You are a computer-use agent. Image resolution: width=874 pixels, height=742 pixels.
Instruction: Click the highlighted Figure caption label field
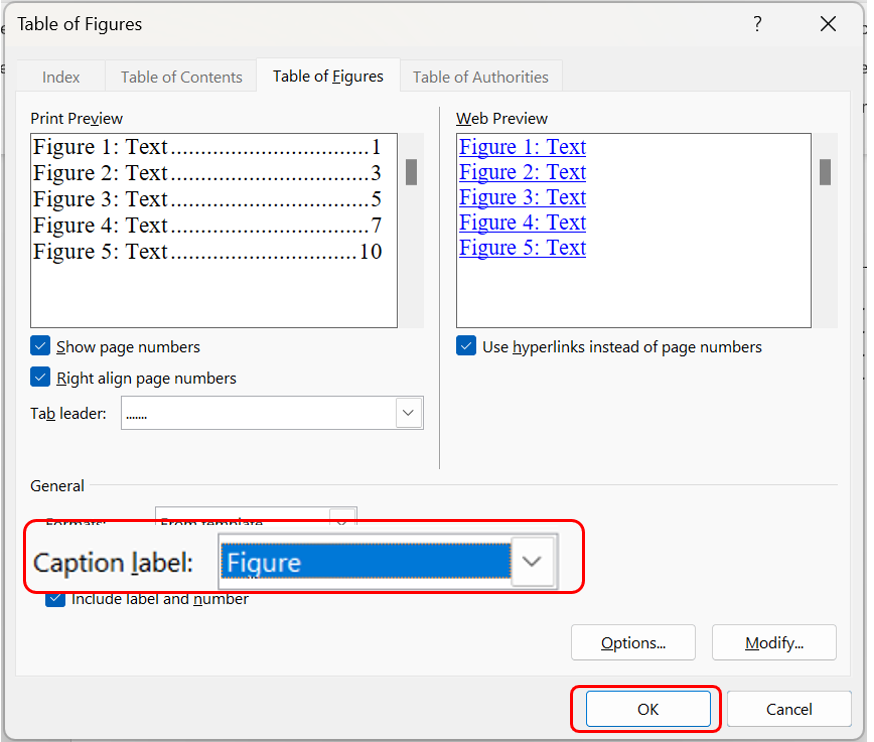(x=365, y=562)
